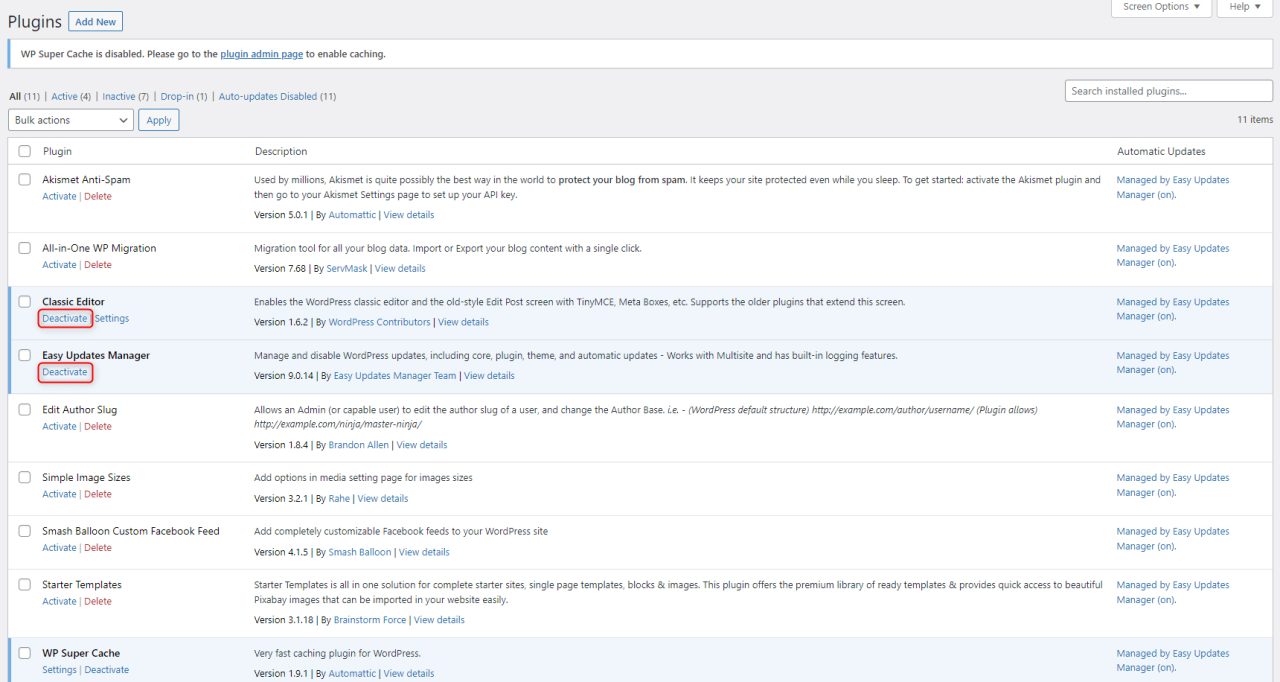Viewport: 1280px width, 682px height.
Task: Click the Add New plugin button
Action: pos(95,21)
